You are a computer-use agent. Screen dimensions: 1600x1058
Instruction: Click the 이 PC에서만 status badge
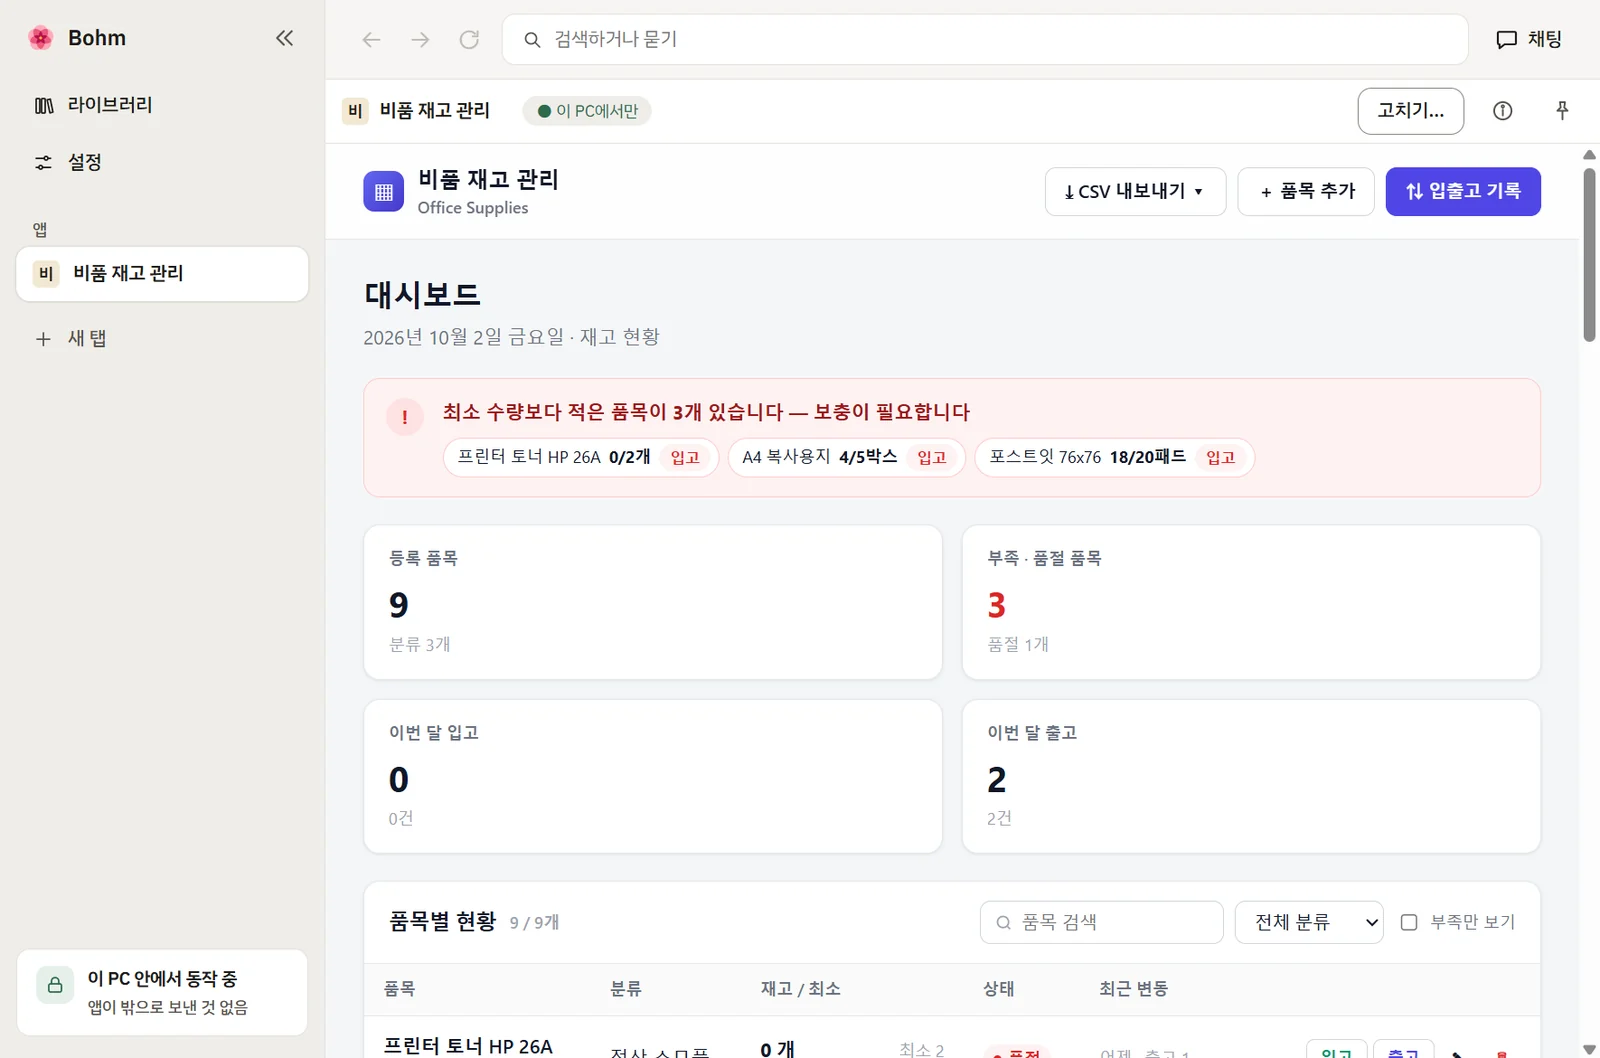(x=587, y=111)
